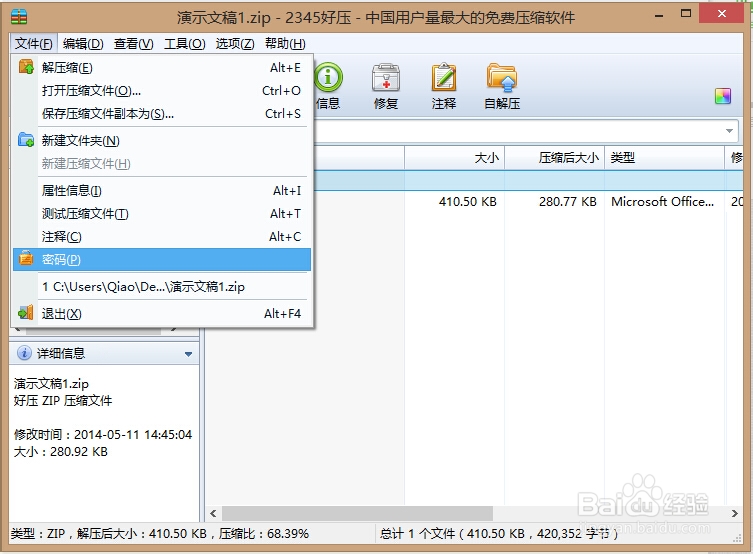Select 属性信息(I) menu entry
Screen dimensions: 753x554
tap(162, 191)
